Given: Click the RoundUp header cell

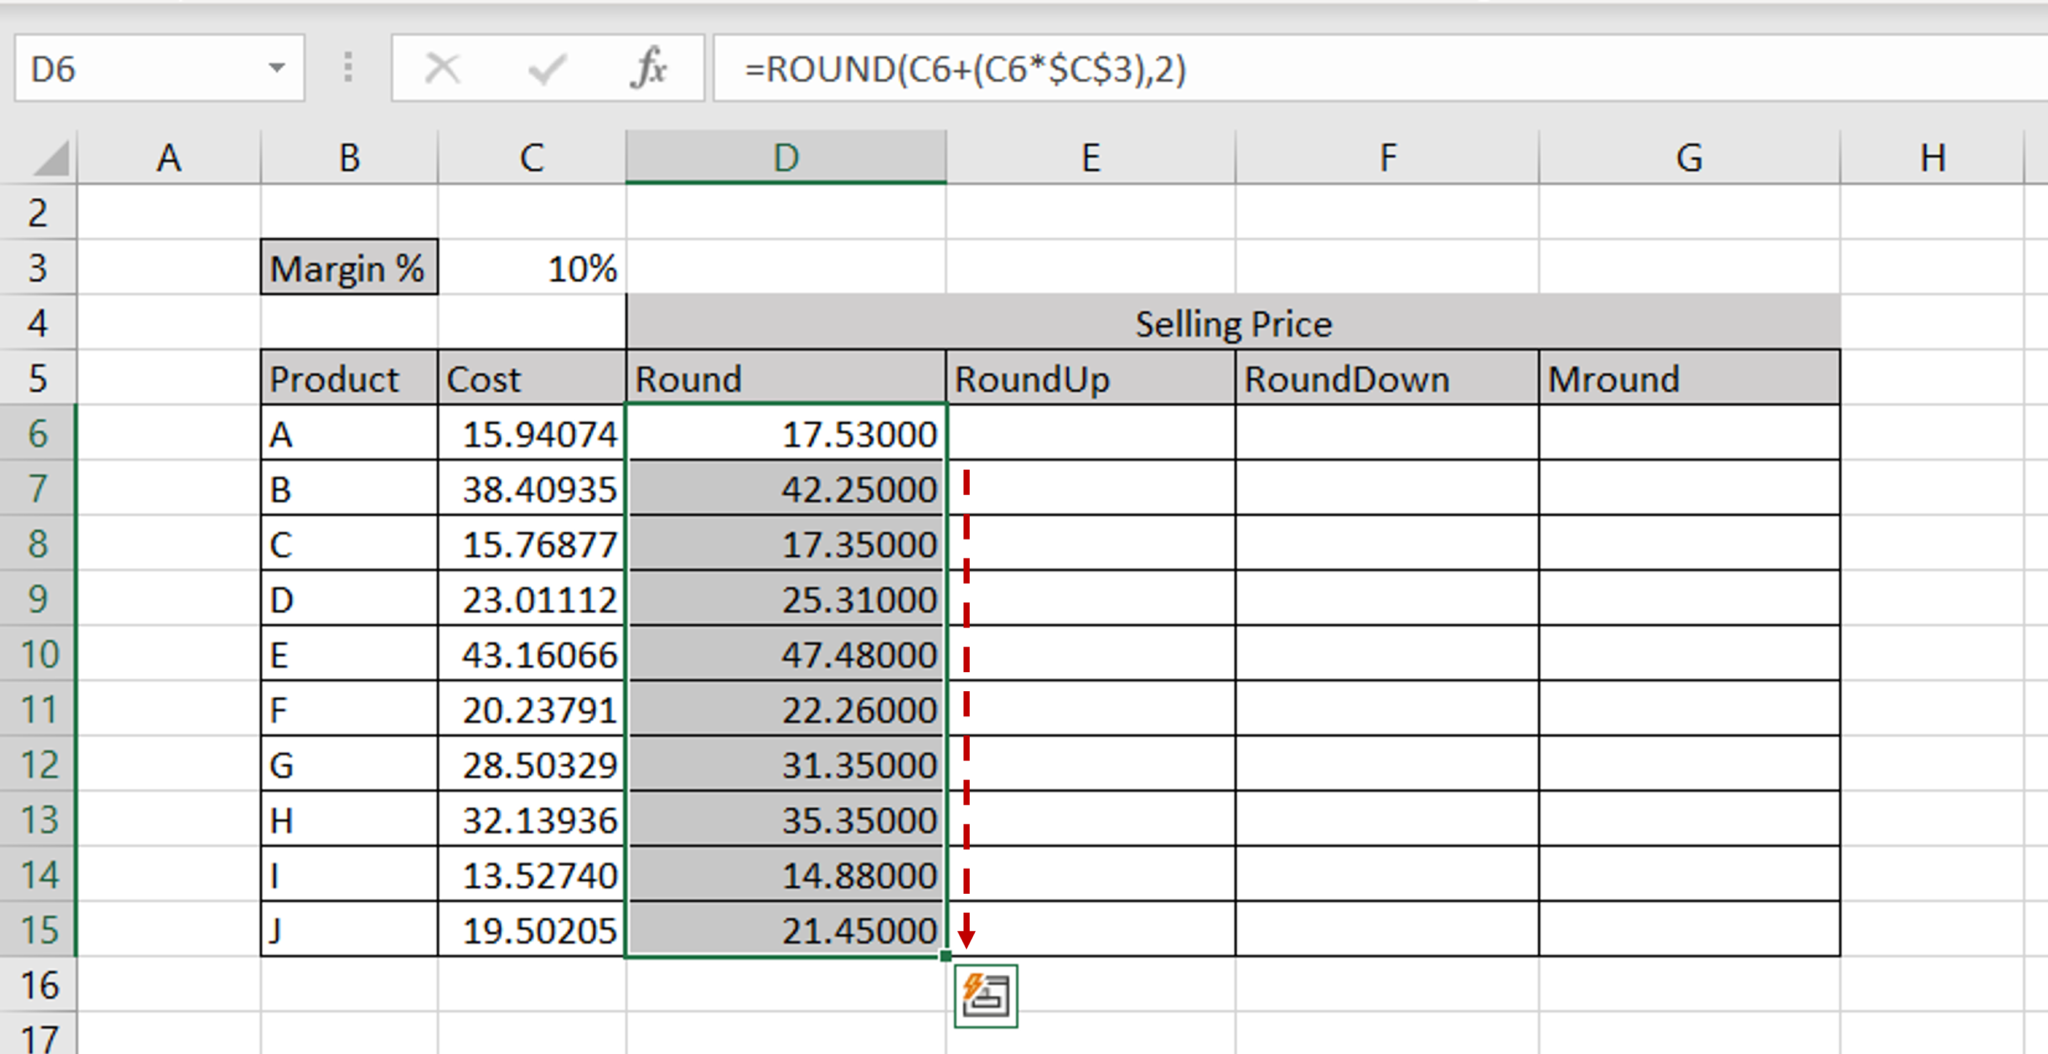Looking at the screenshot, I should [1091, 378].
